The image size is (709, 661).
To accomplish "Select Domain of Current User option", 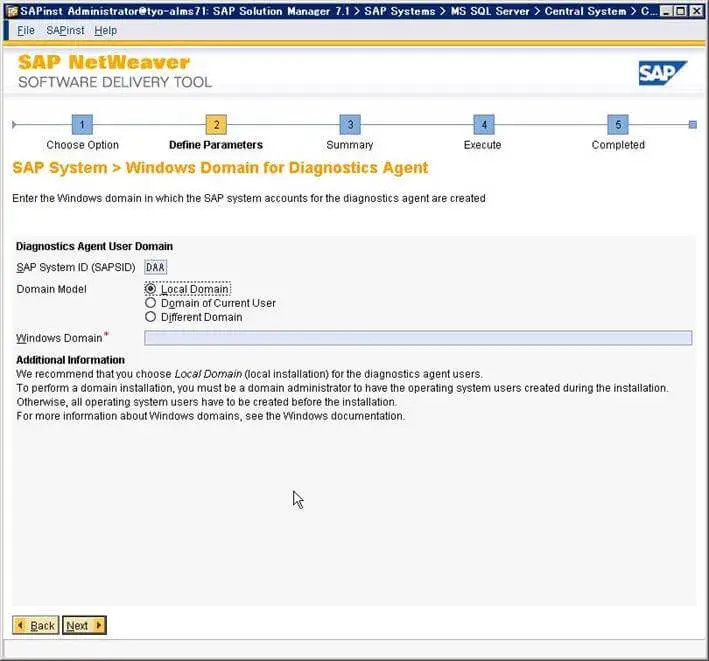I will coord(151,302).
